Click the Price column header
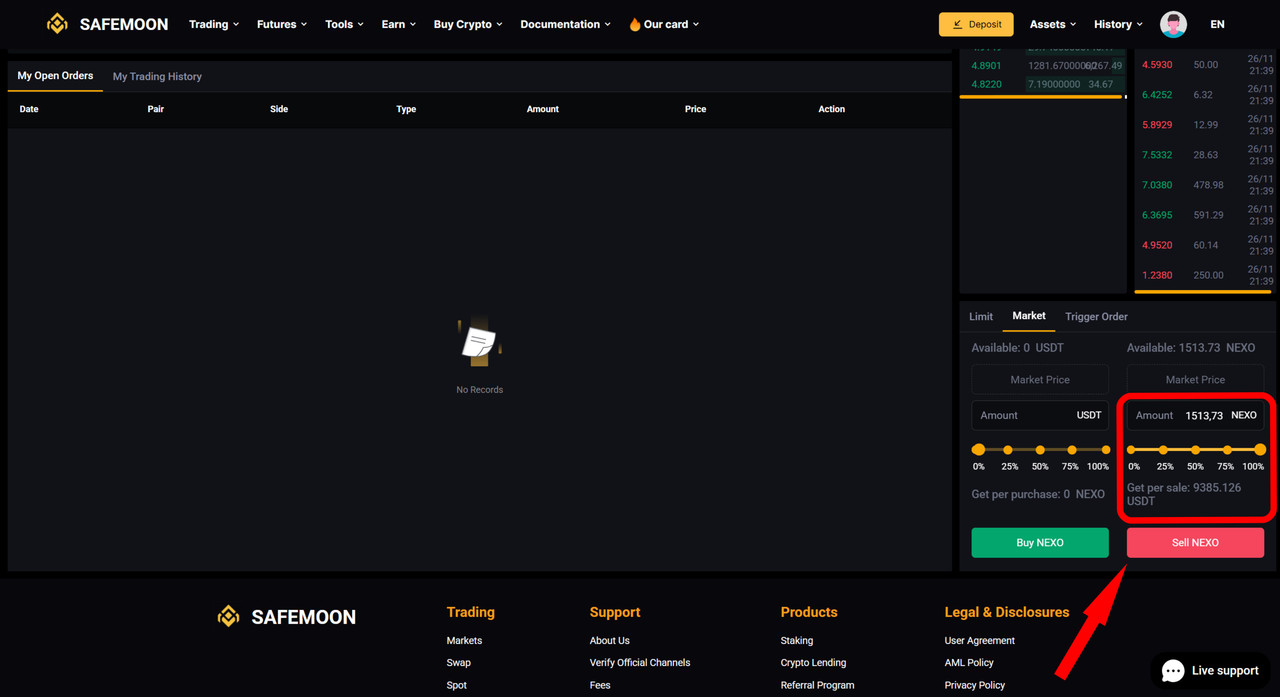1280x697 pixels. pyautogui.click(x=695, y=109)
